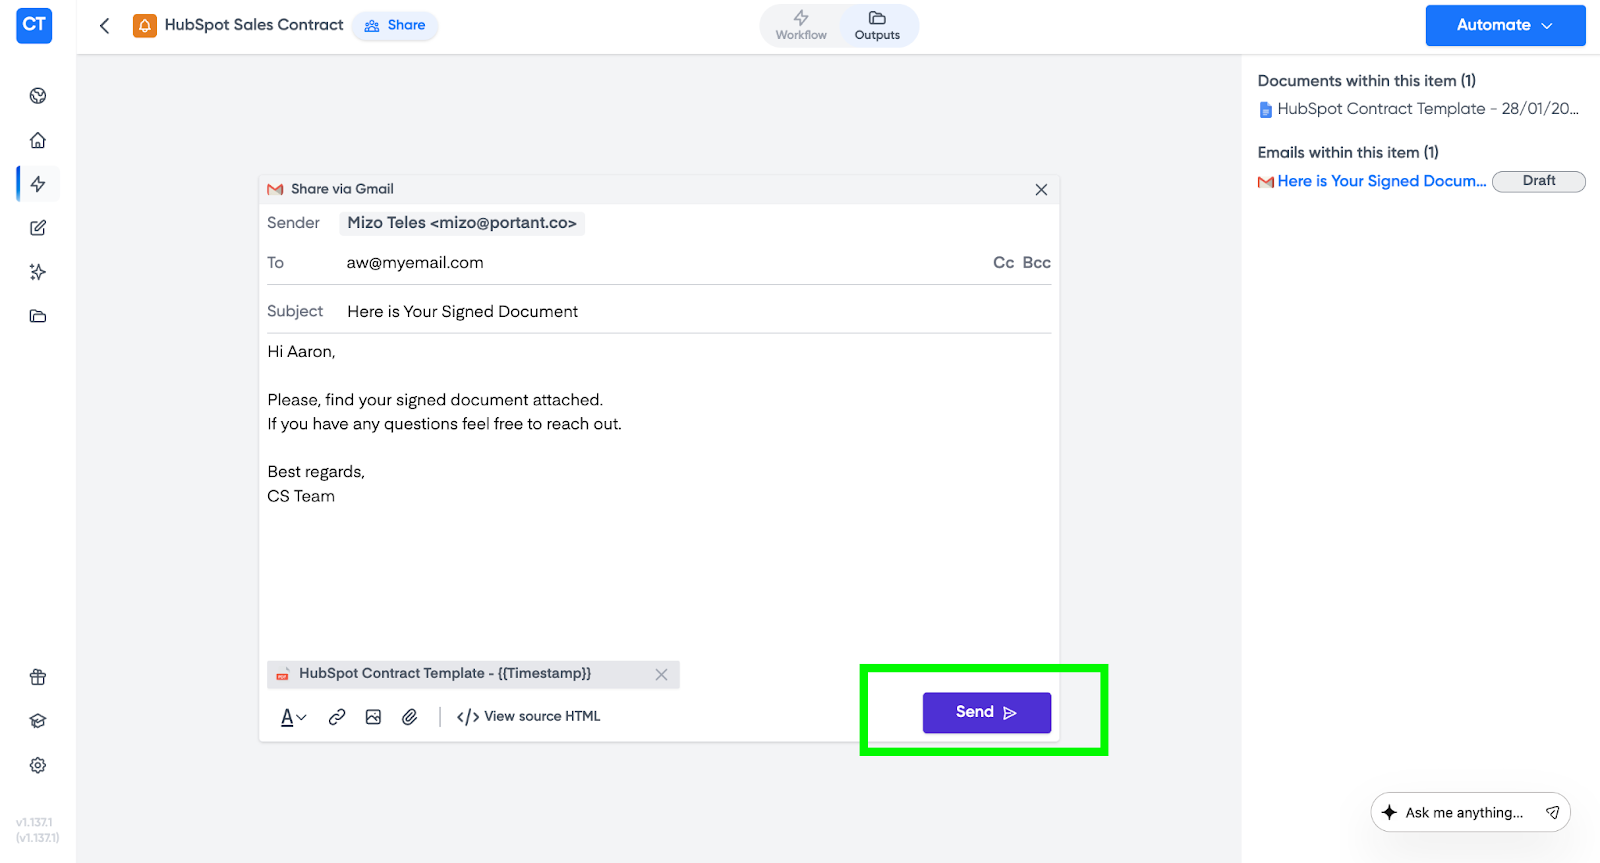Remove the HubSpot Contract Template attachment
1600x863 pixels.
tap(661, 675)
